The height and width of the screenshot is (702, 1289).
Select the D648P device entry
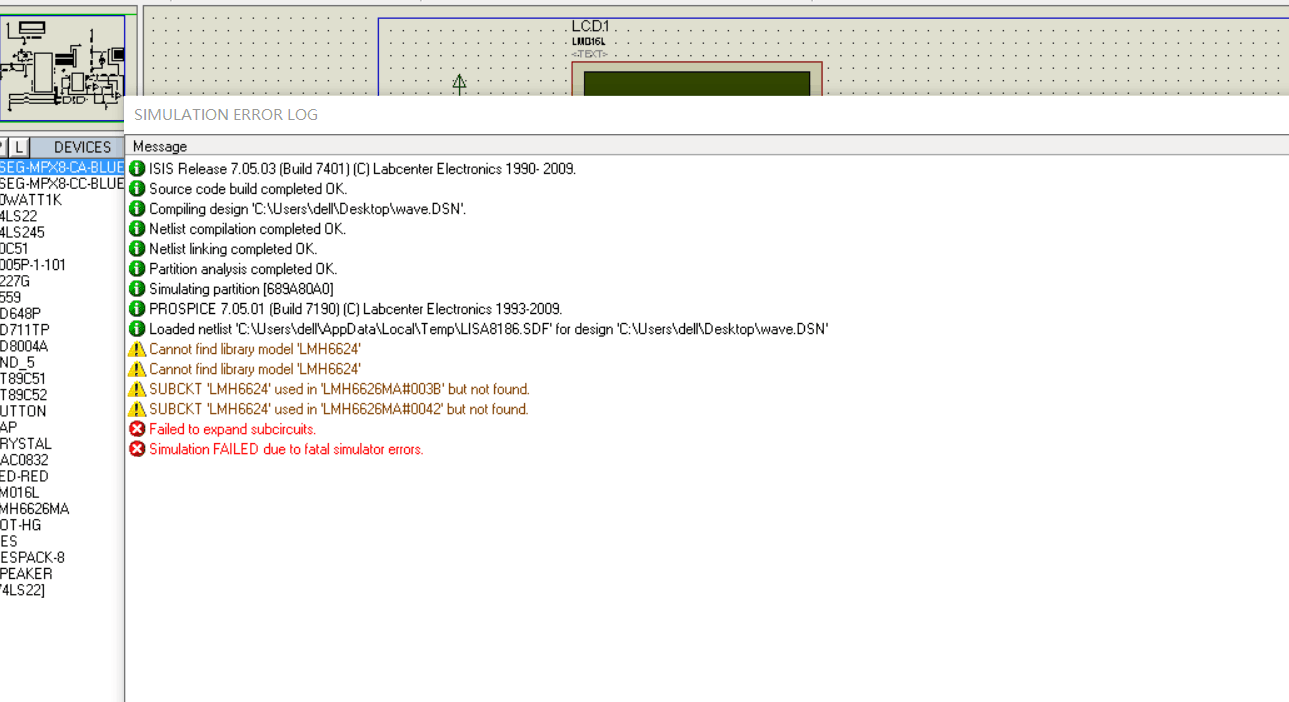(20, 314)
